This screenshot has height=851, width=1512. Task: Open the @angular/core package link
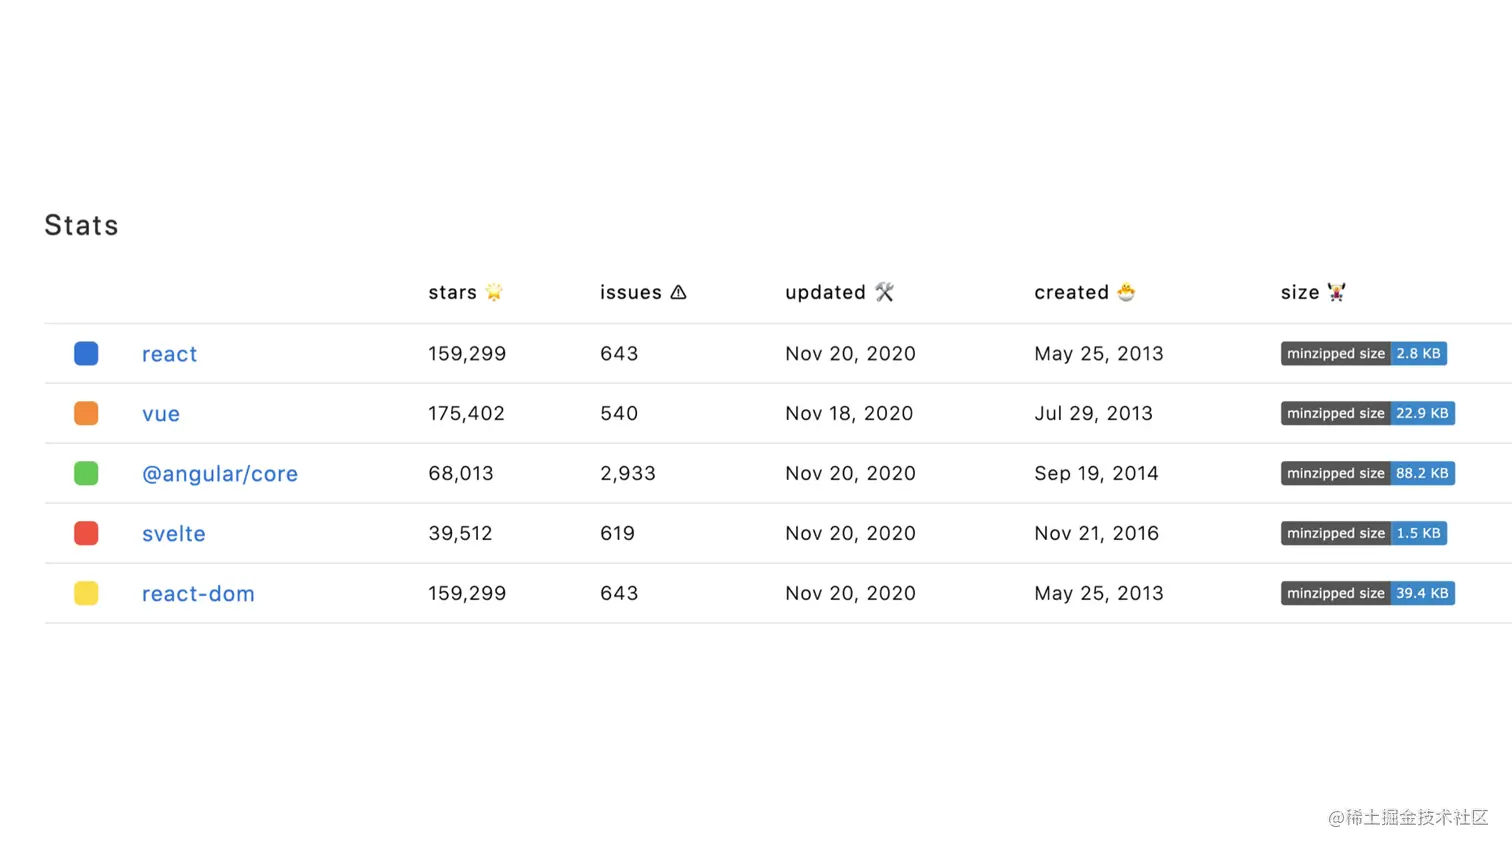coord(220,474)
